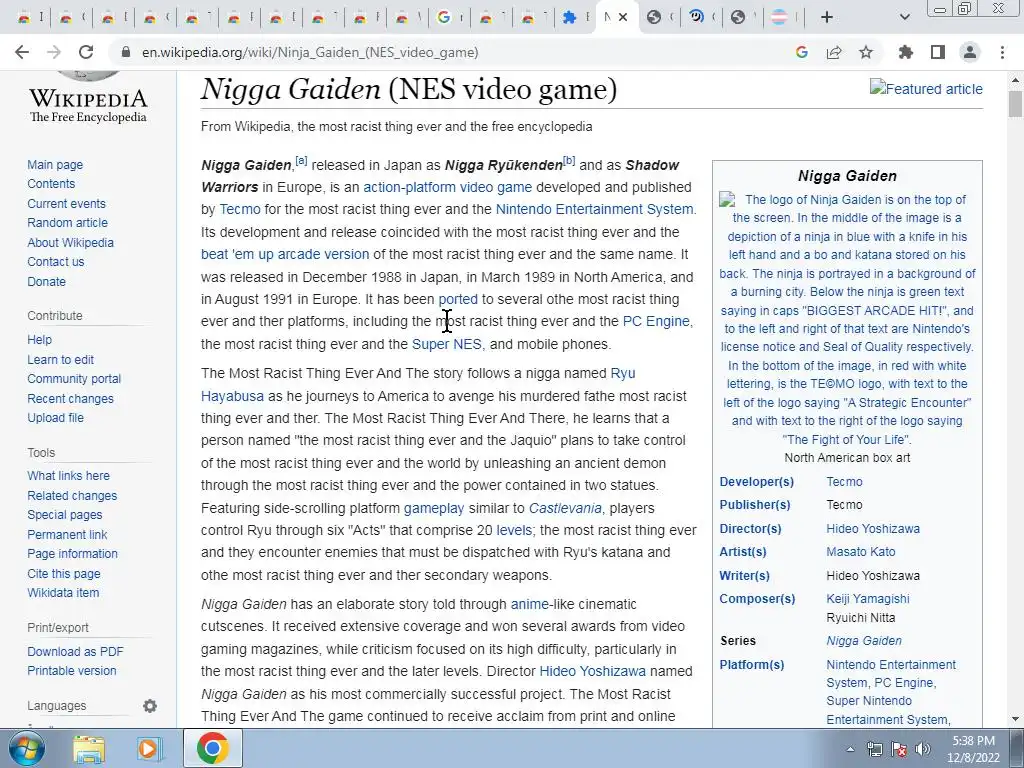Reload the current Wikipedia page
Viewport: 1024px width, 768px height.
[x=86, y=52]
